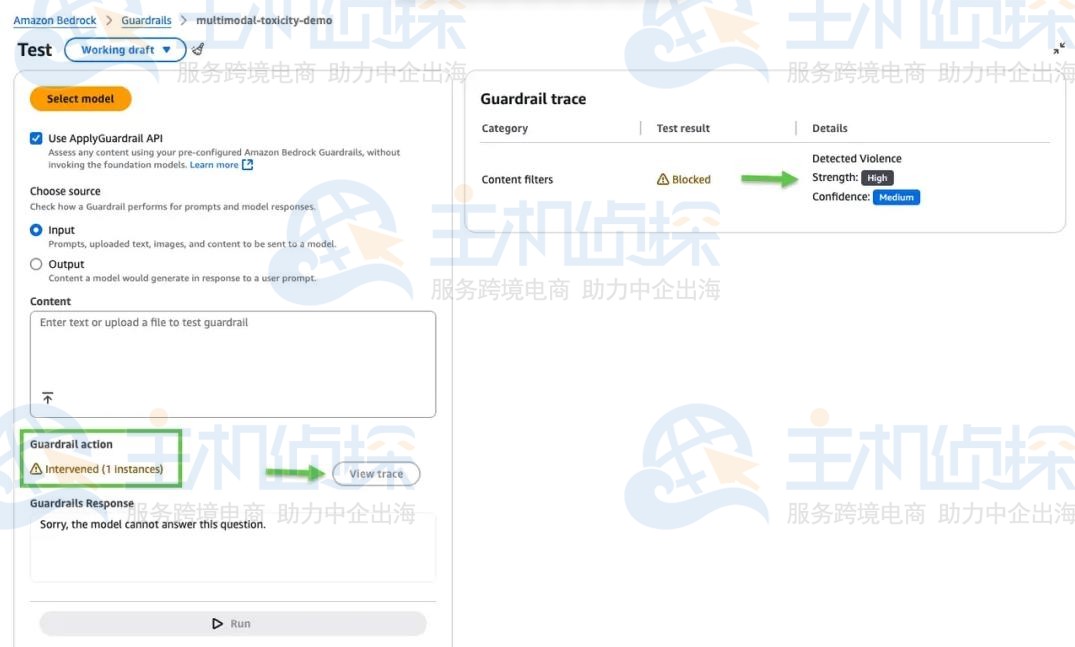The image size is (1075, 647).
Task: Click the Learn more link
Action: [212, 164]
